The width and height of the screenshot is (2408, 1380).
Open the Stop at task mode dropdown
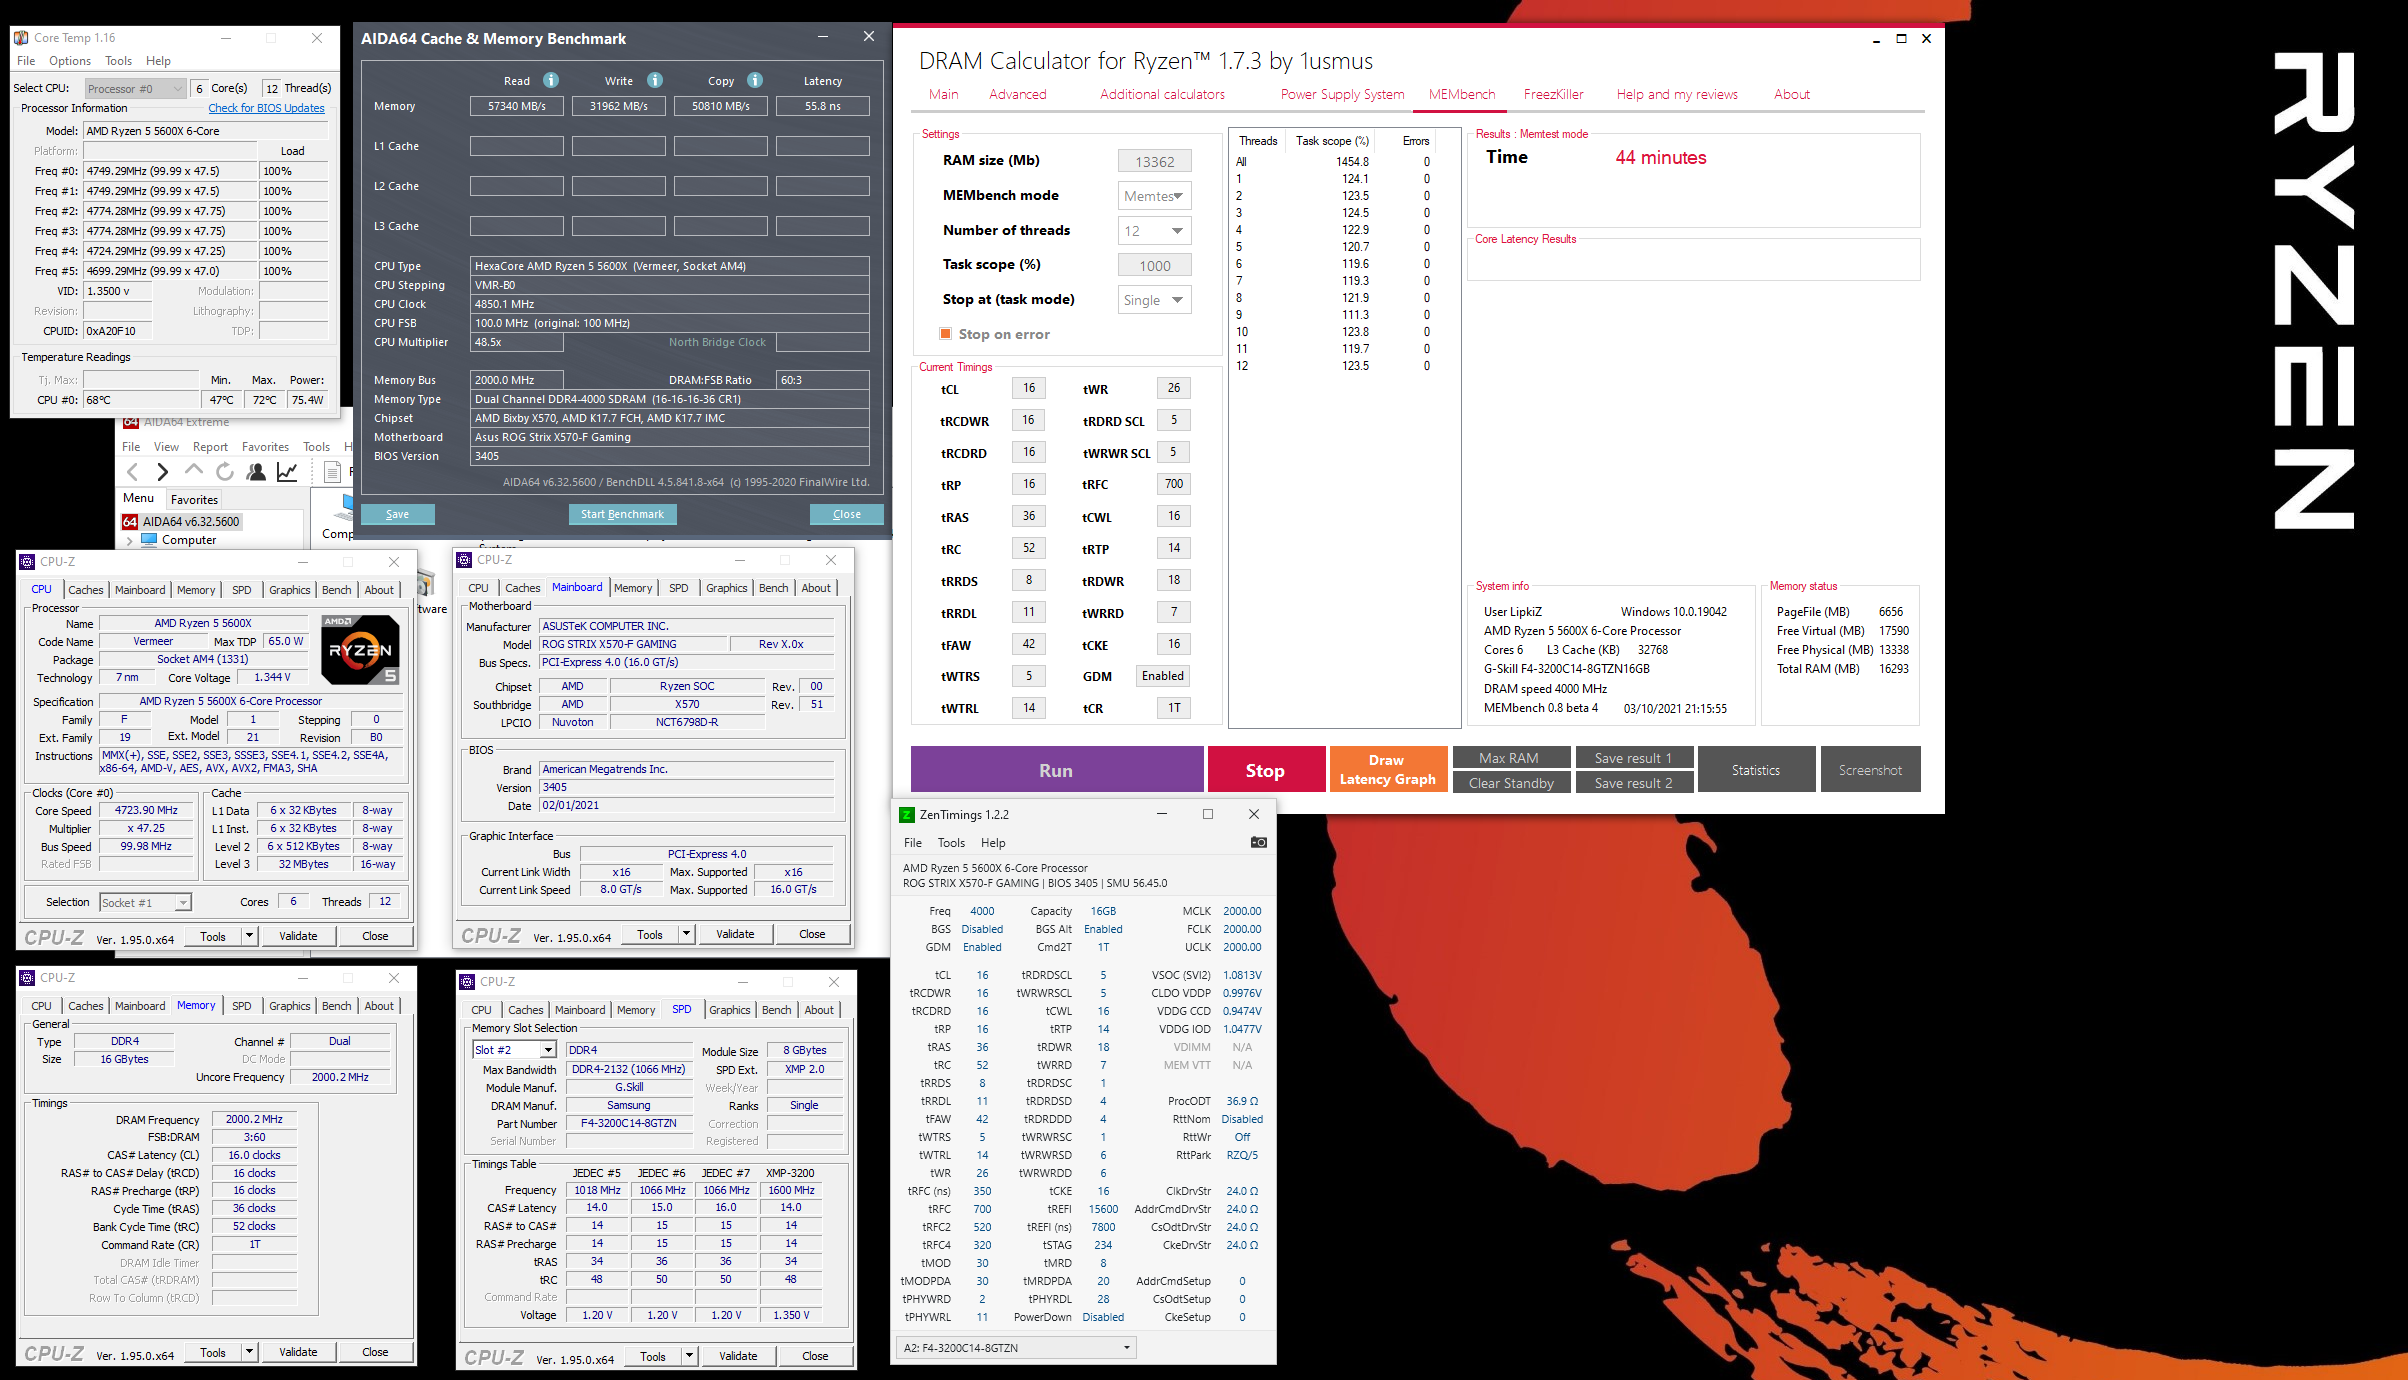pos(1154,300)
